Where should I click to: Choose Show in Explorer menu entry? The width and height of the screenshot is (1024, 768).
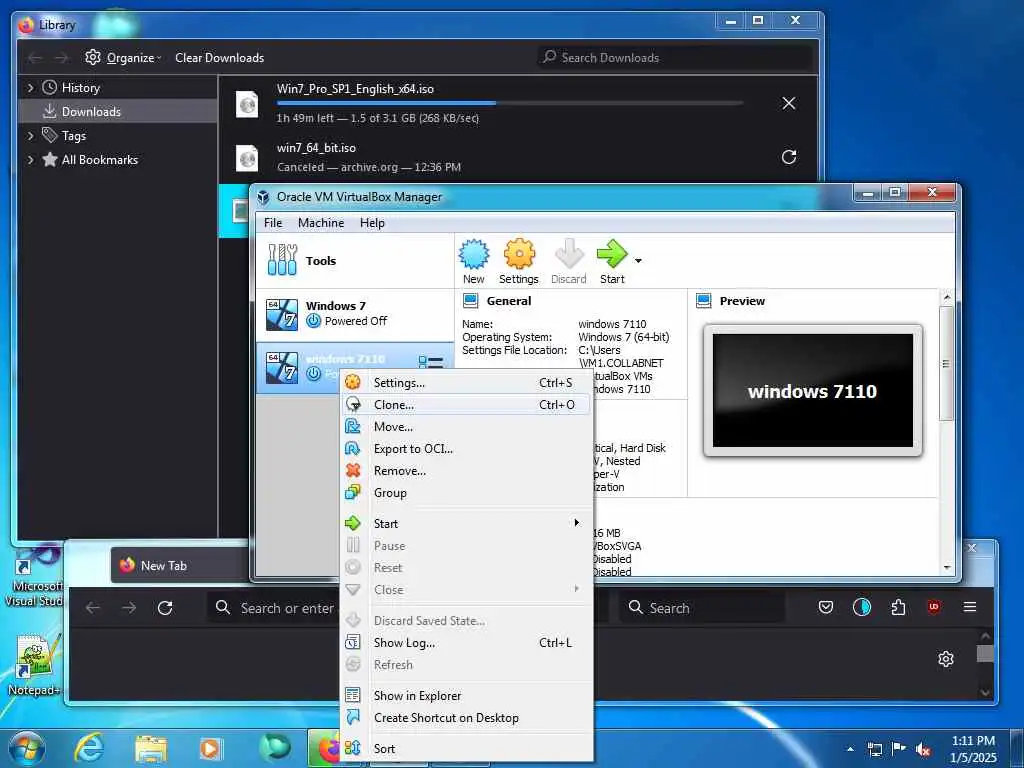pos(466,696)
